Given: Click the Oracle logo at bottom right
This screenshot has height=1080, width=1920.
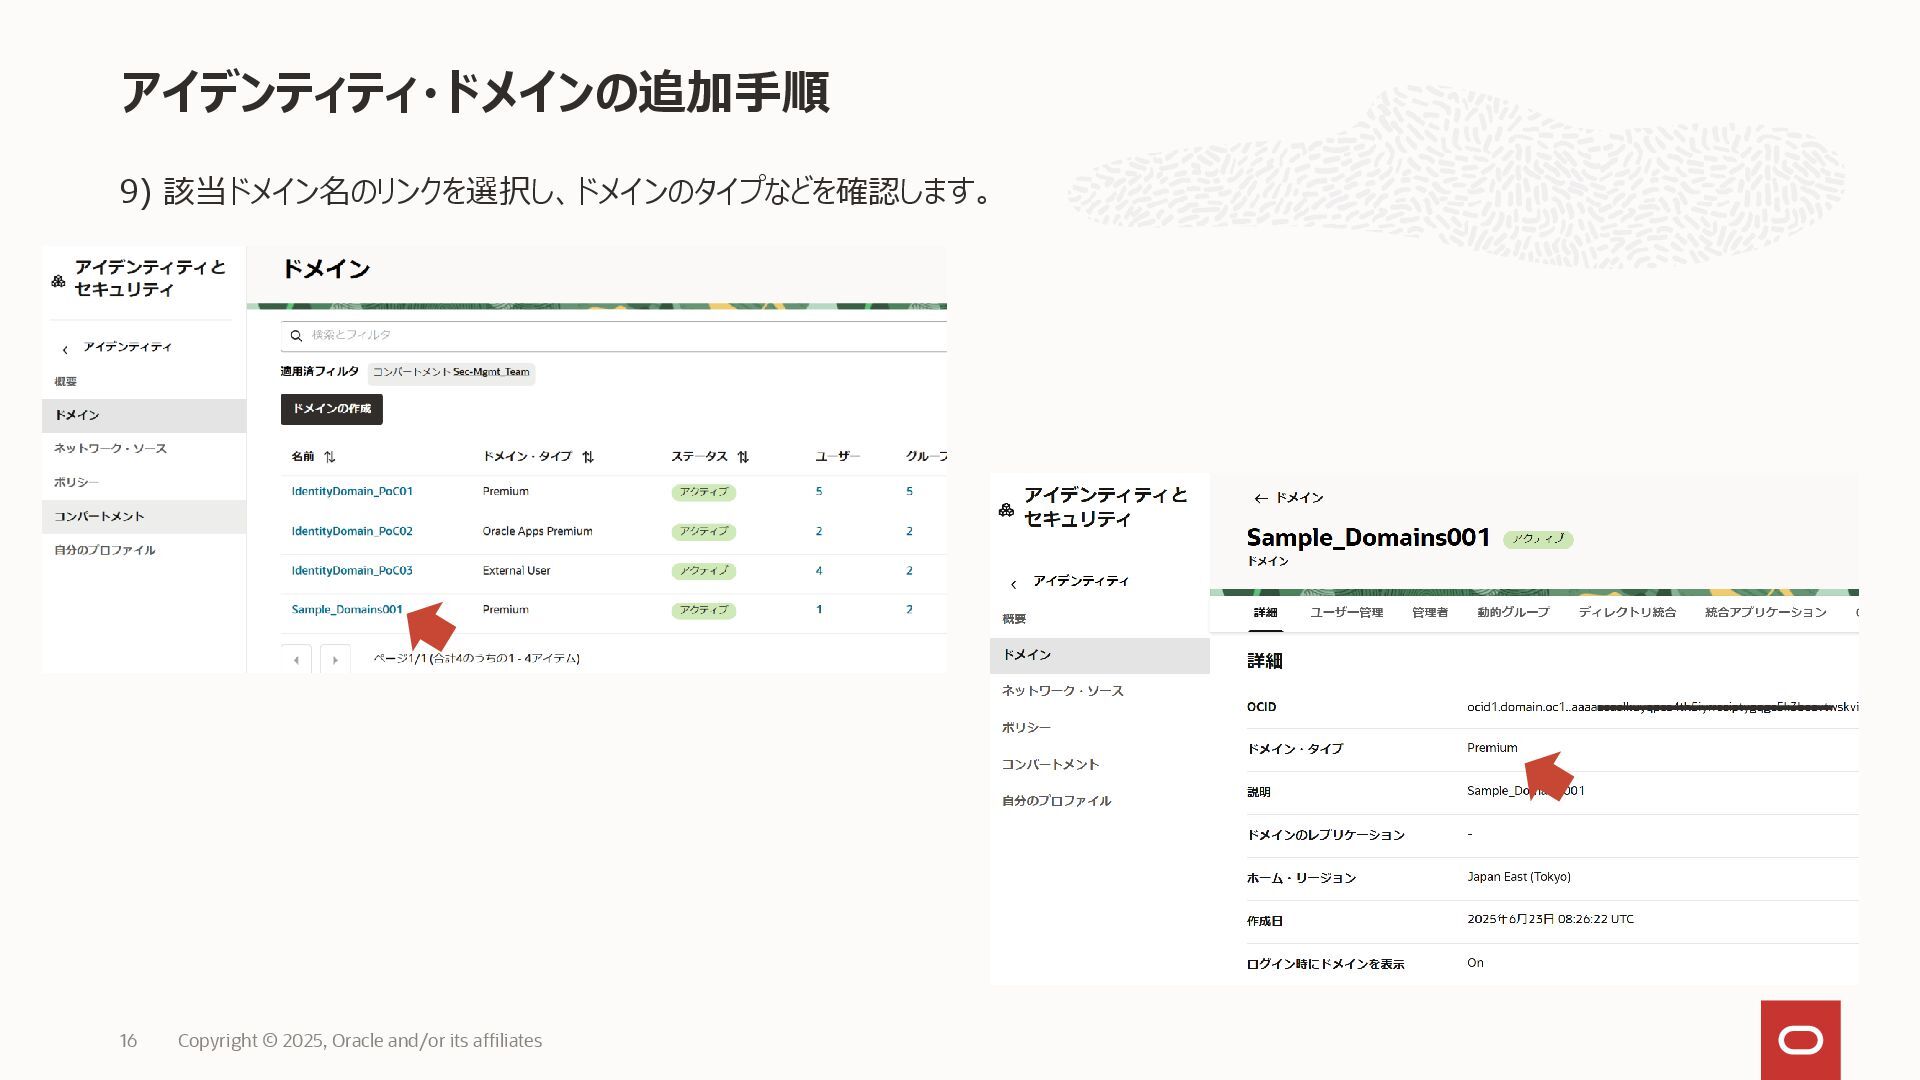Looking at the screenshot, I should click(x=1800, y=1040).
